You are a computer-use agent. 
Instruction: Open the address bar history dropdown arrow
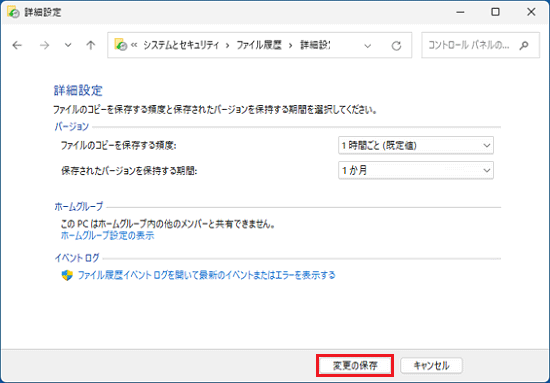pyautogui.click(x=367, y=46)
